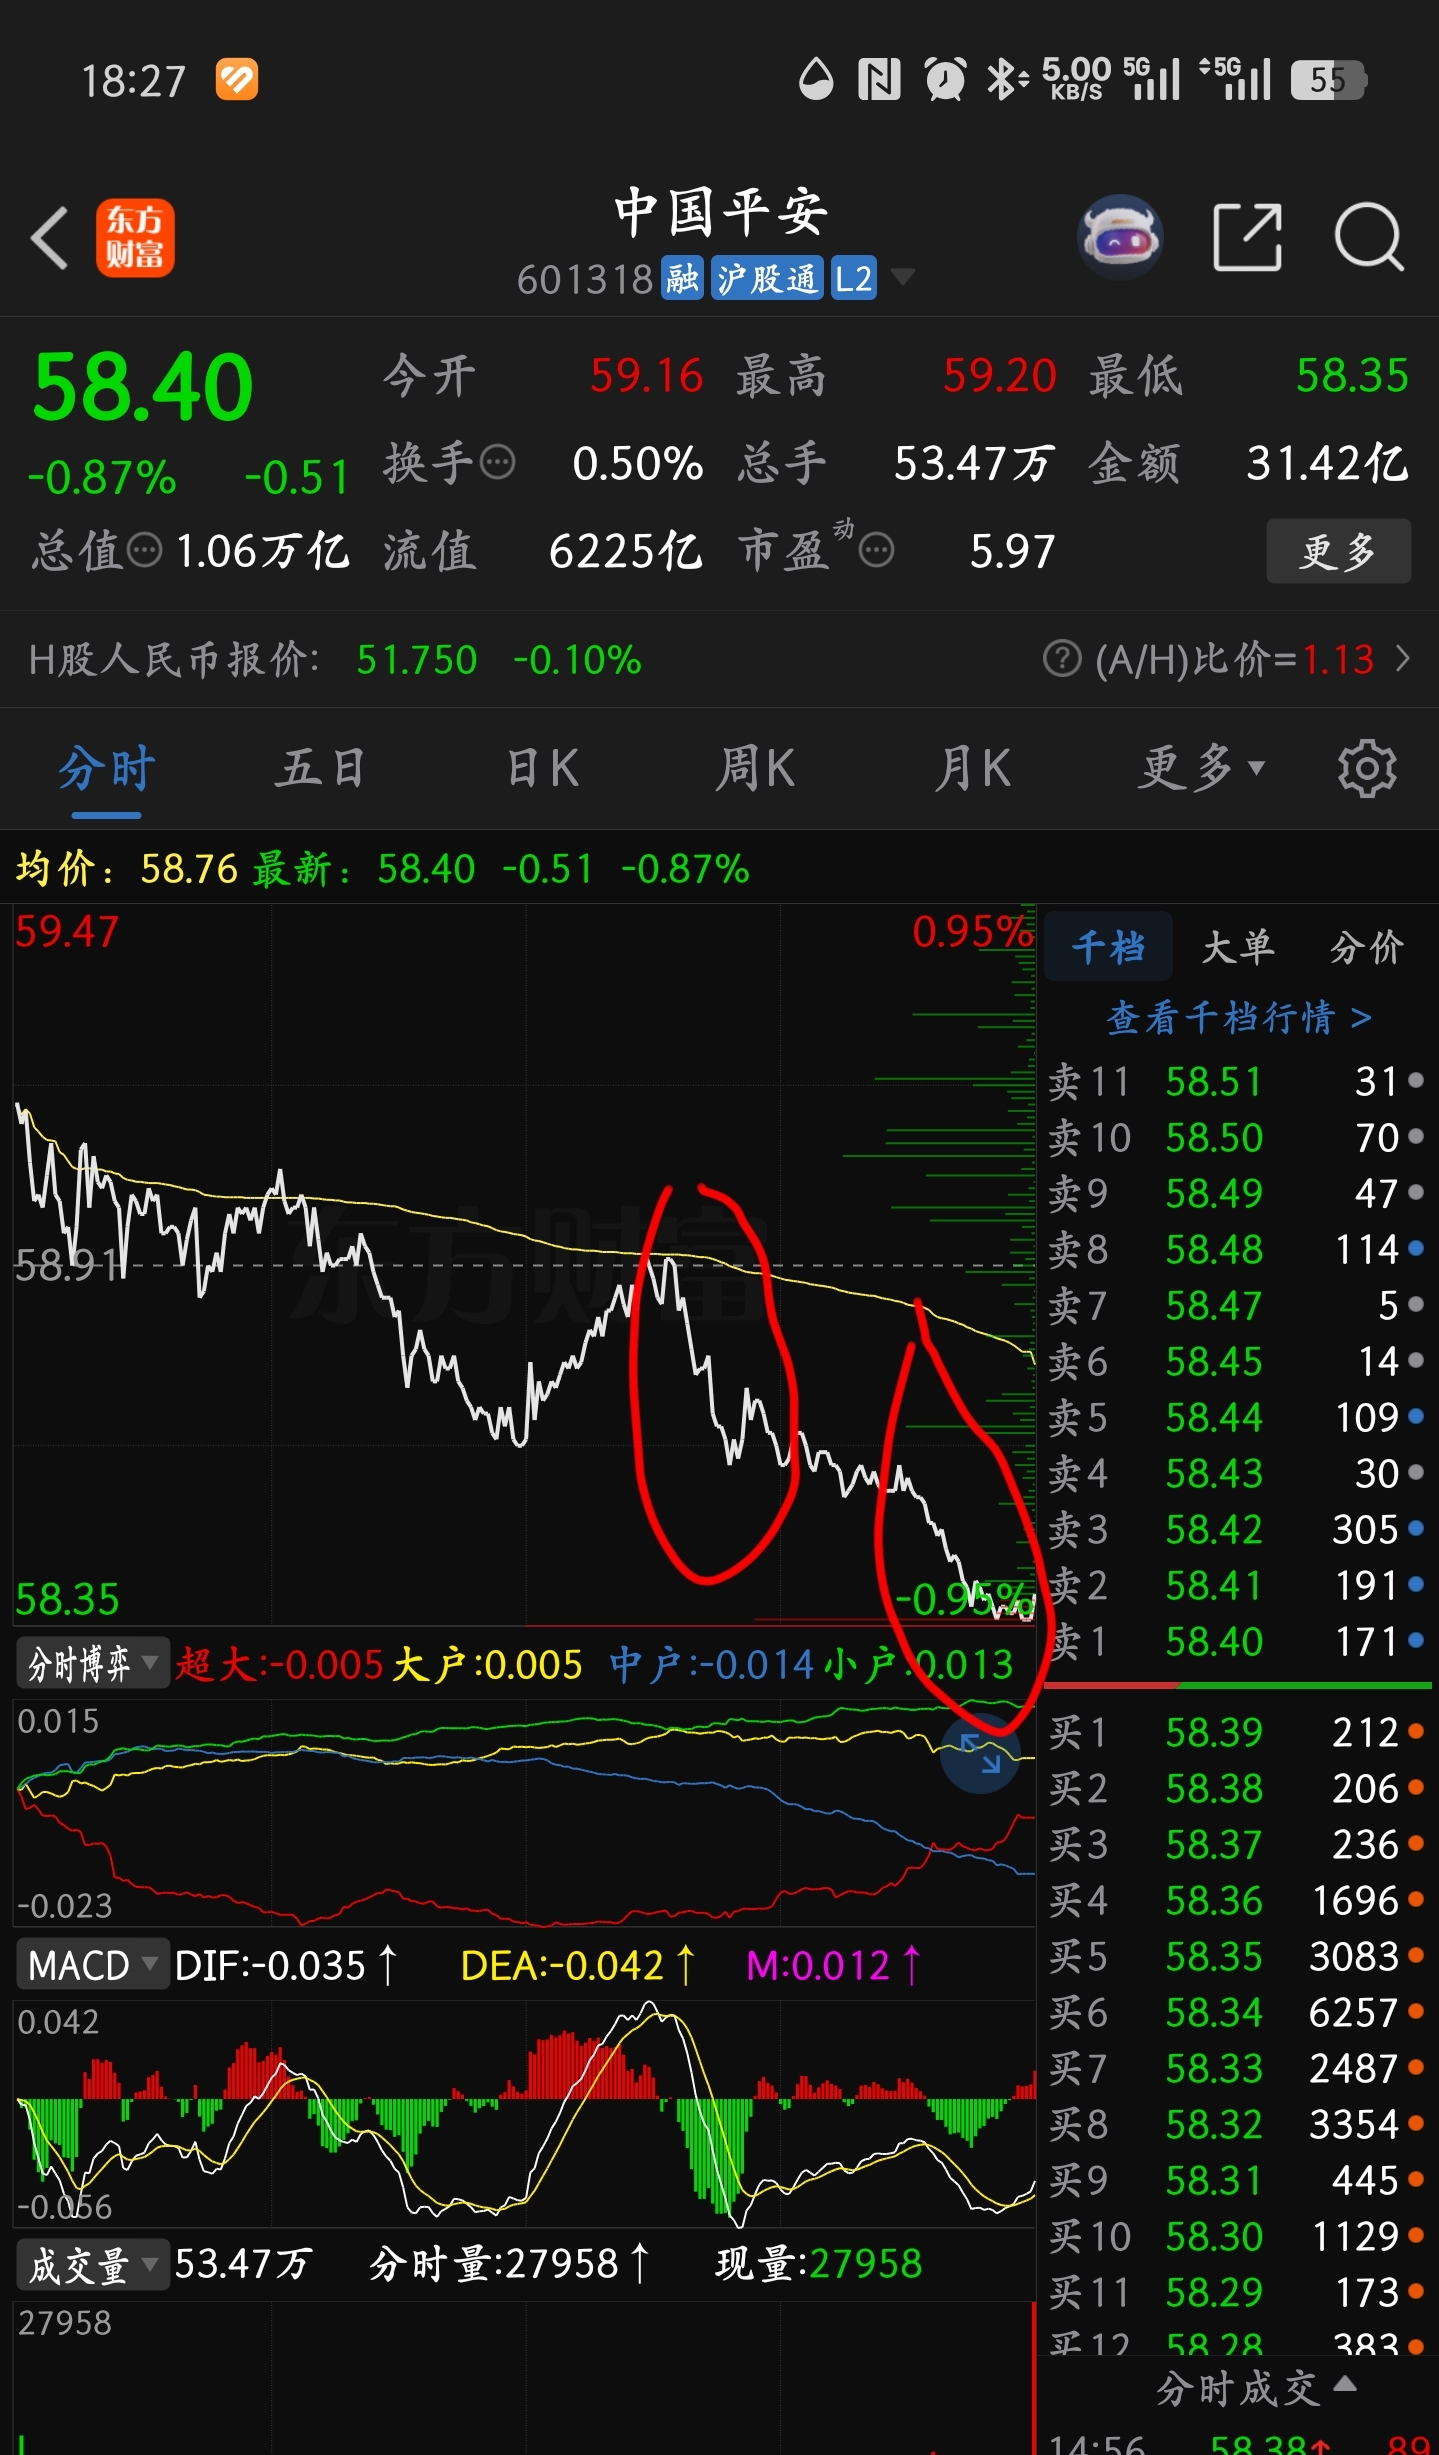Tap the 买10 58.30 order row
1439x2455 pixels.
1238,2236
